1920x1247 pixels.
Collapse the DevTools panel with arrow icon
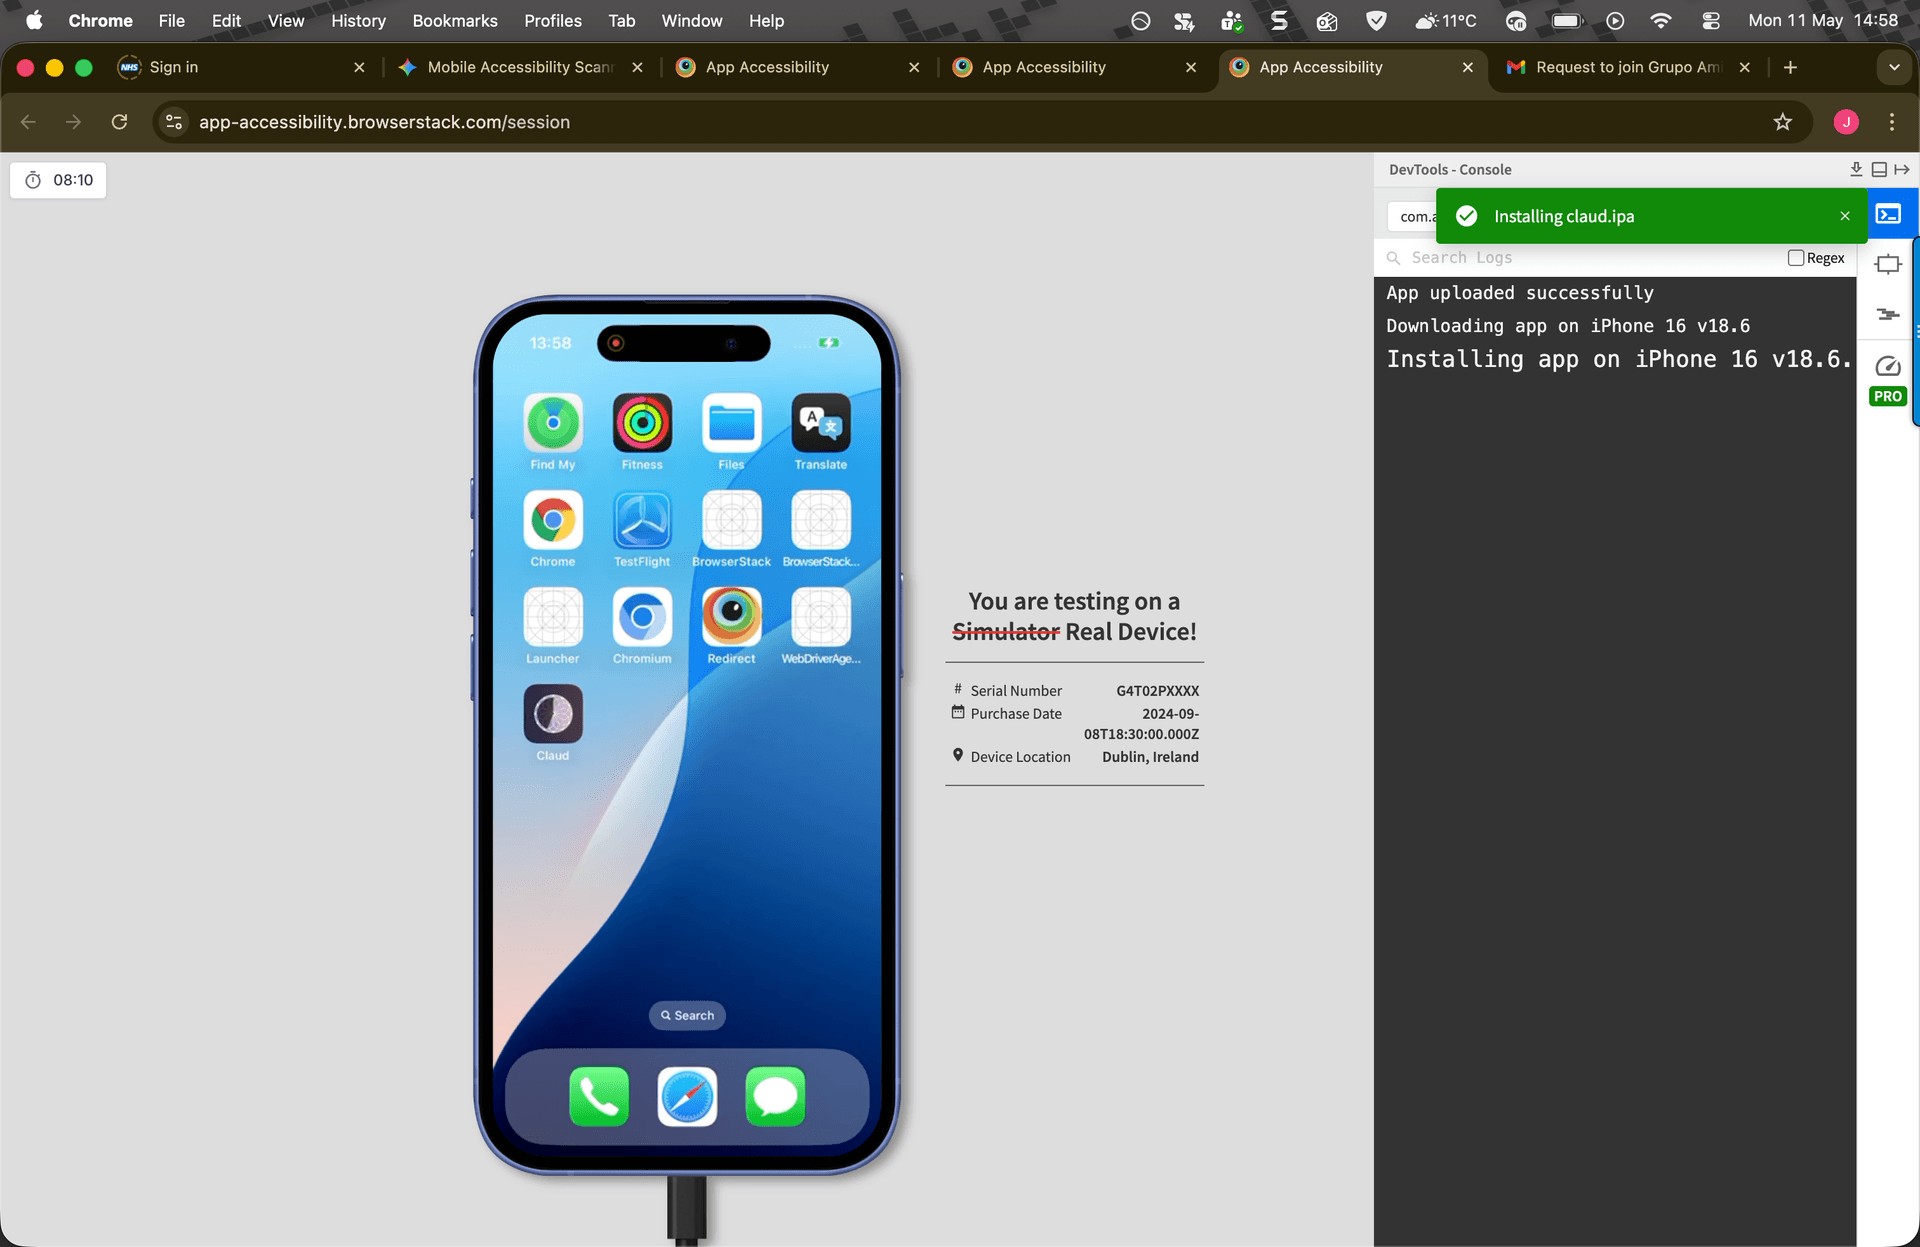tap(1902, 169)
